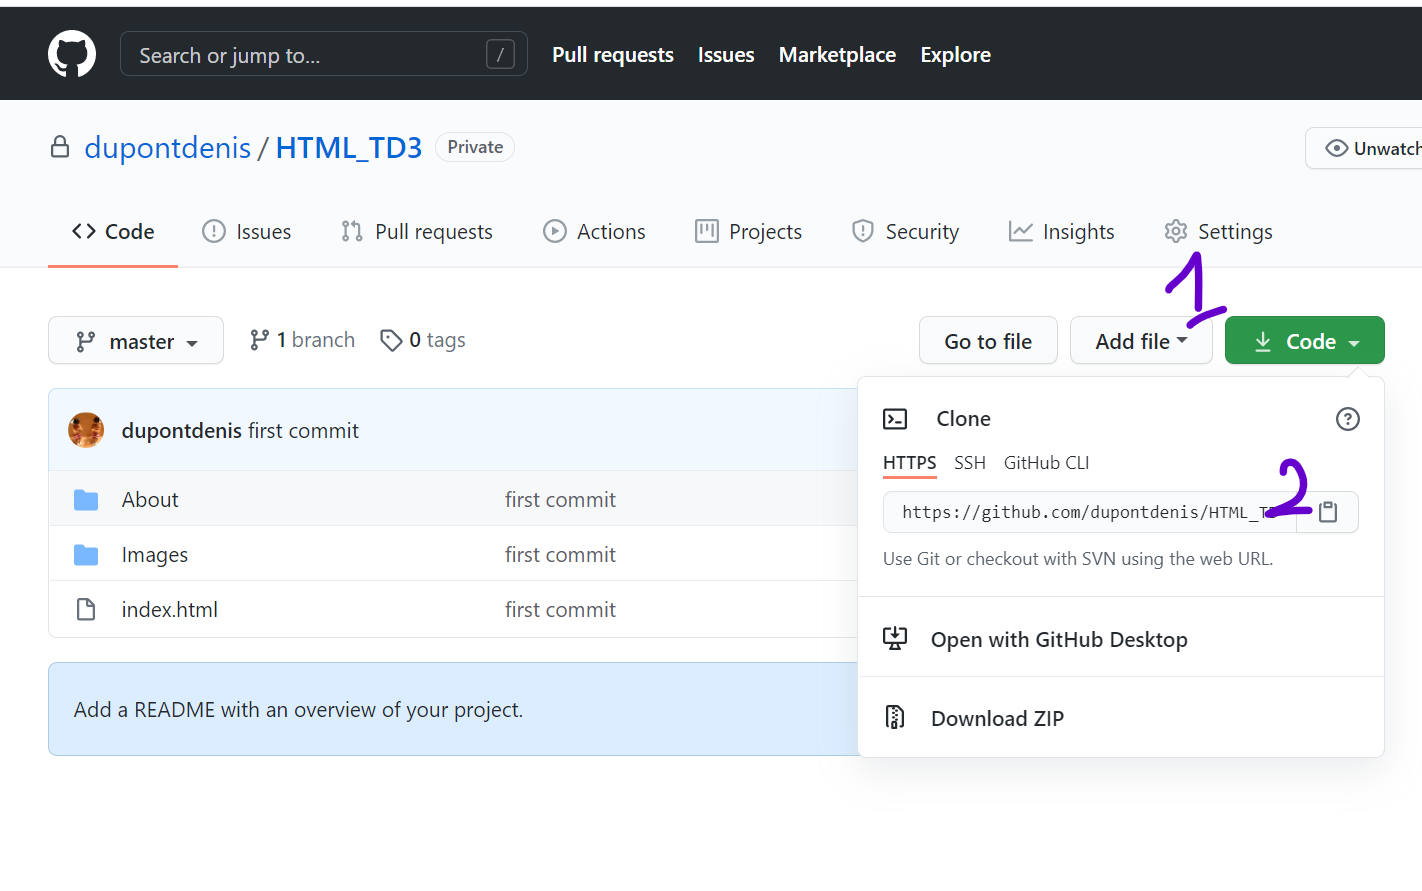Open the About folder
The width and height of the screenshot is (1422, 891).
(150, 500)
